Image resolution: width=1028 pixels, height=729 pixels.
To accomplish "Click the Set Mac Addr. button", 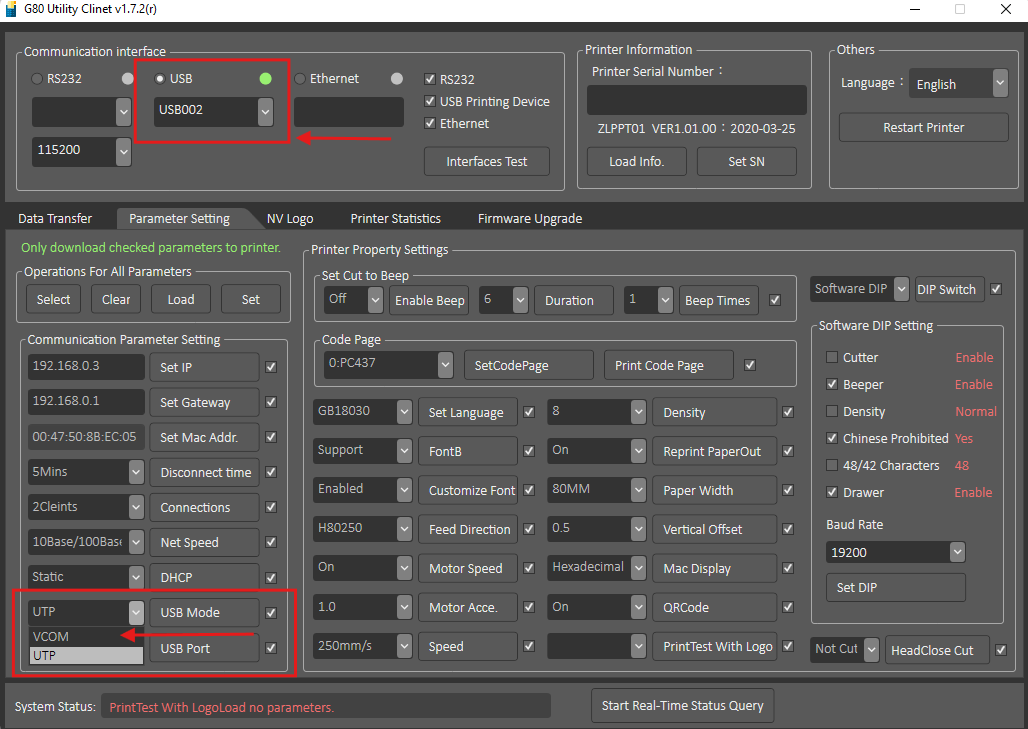I will pyautogui.click(x=205, y=437).
